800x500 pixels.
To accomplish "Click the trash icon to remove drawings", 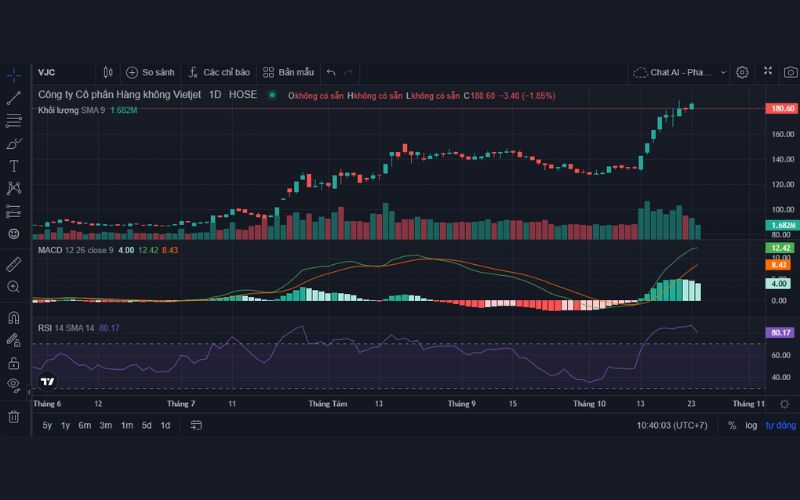I will pos(14,416).
